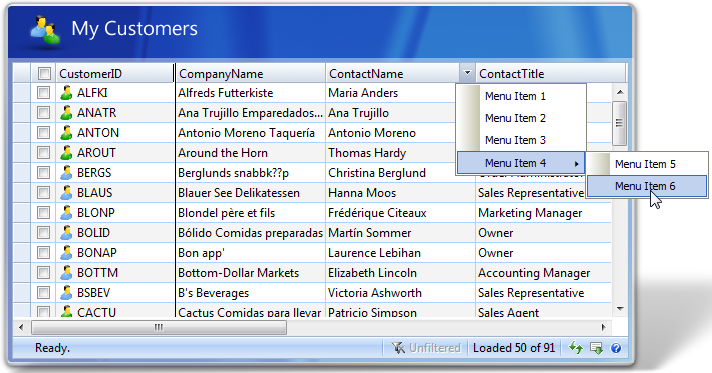
Task: Check the BSBEV row checkbox
Action: (x=44, y=293)
